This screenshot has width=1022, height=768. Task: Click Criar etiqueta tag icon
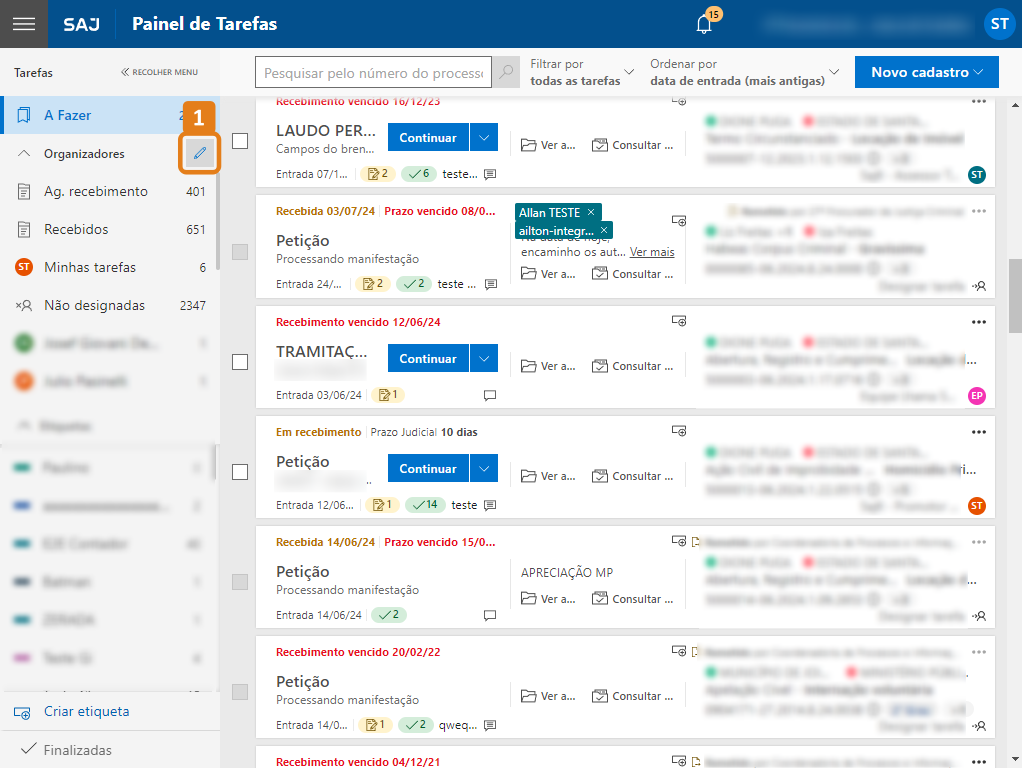(x=22, y=712)
